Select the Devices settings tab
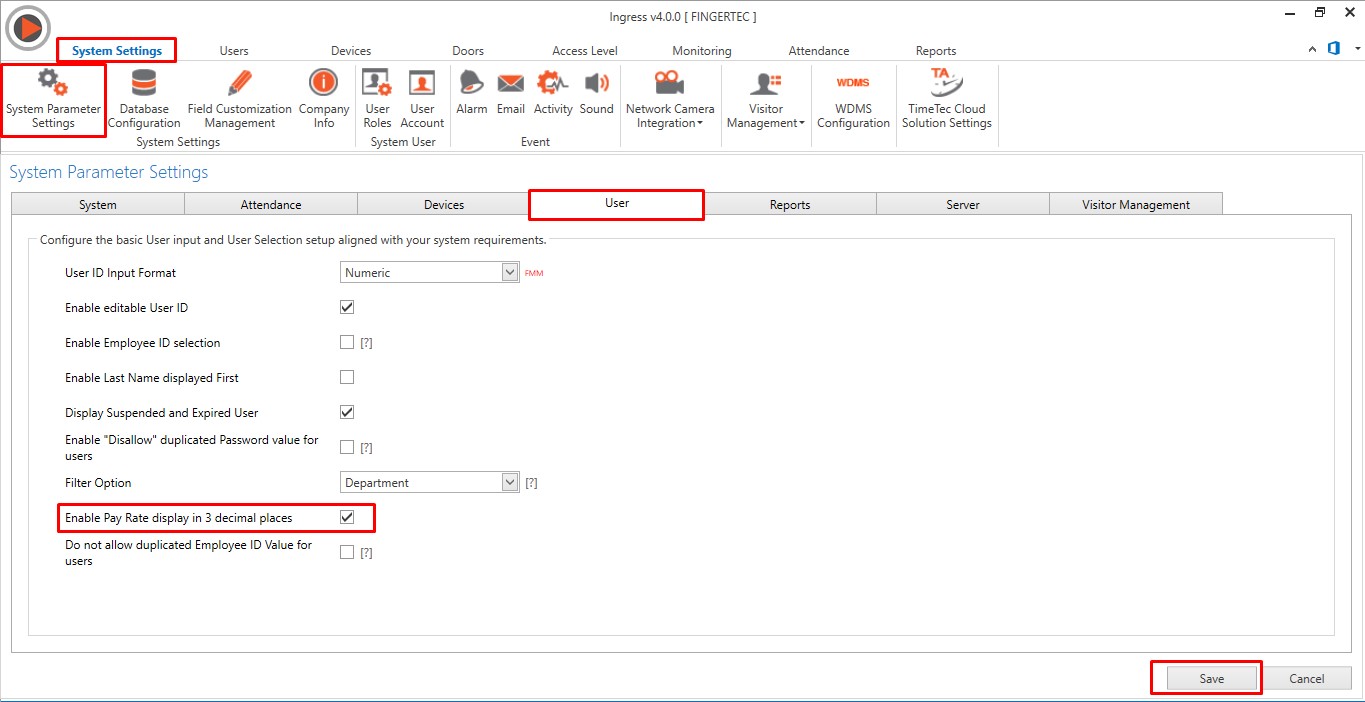Image resolution: width=1365 pixels, height=702 pixels. (444, 204)
